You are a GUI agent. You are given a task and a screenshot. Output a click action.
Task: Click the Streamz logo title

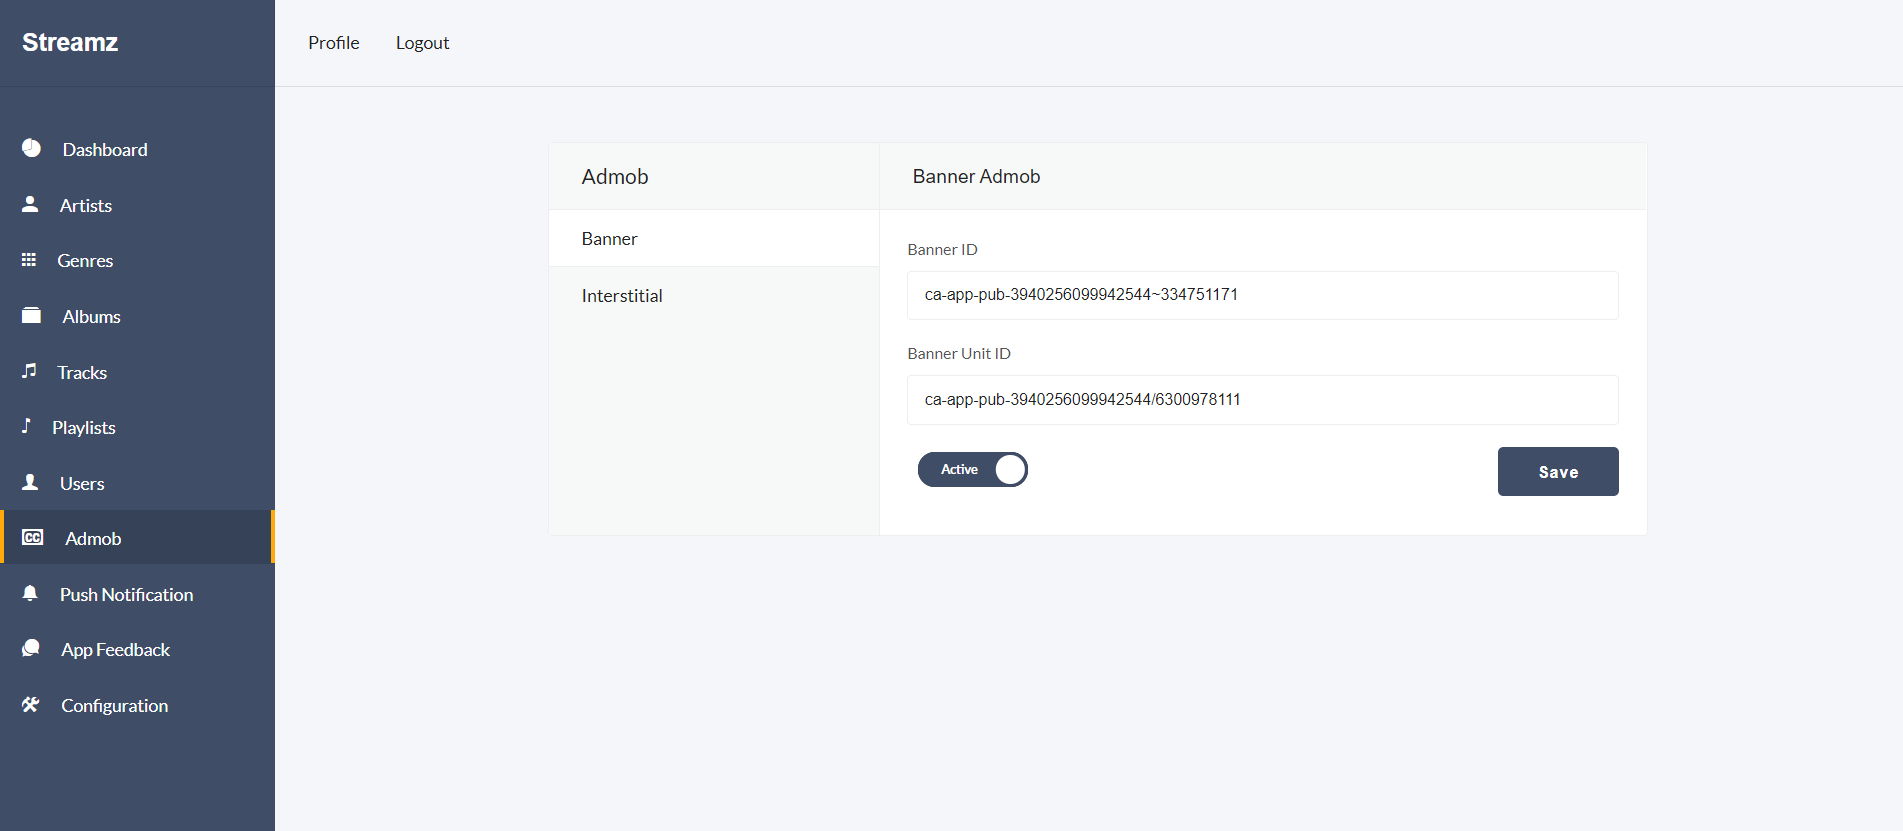pos(70,42)
